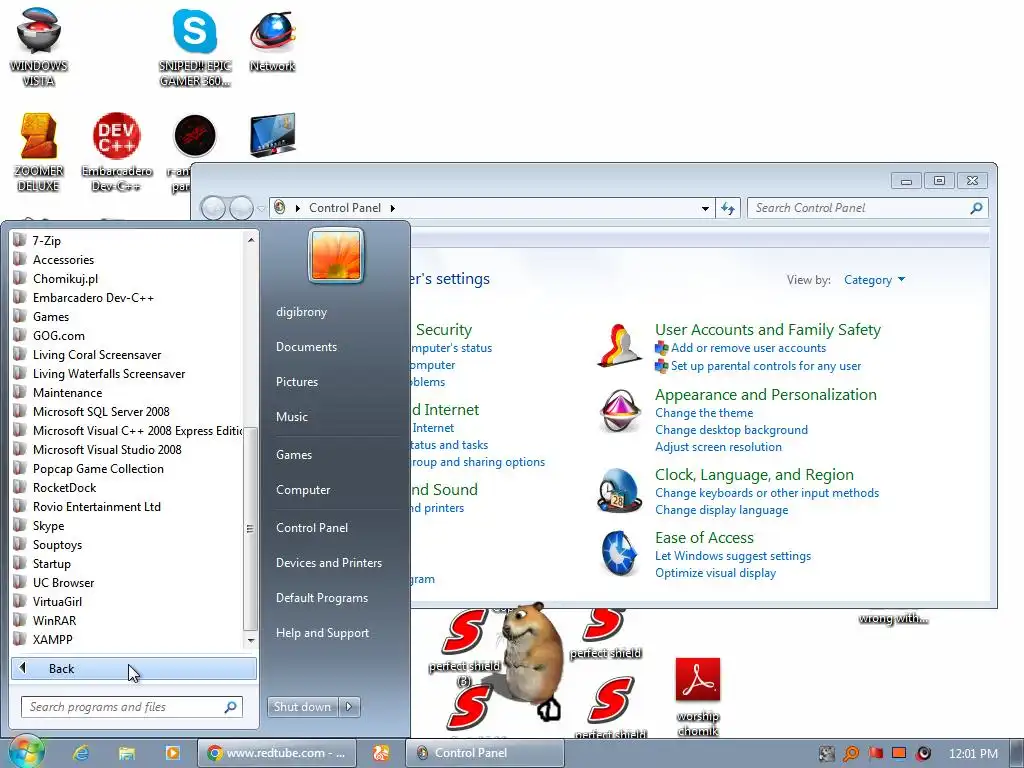Click the worship chomik PDF desktop icon
Image resolution: width=1024 pixels, height=768 pixels.
pos(697,696)
